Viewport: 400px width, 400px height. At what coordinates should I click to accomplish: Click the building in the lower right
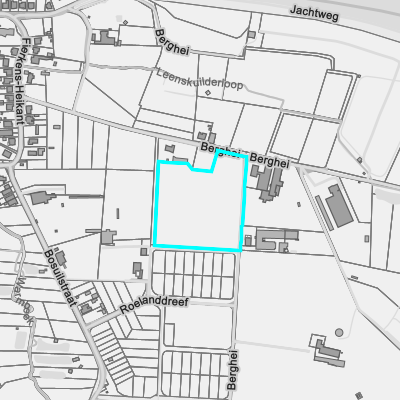pos(328,351)
